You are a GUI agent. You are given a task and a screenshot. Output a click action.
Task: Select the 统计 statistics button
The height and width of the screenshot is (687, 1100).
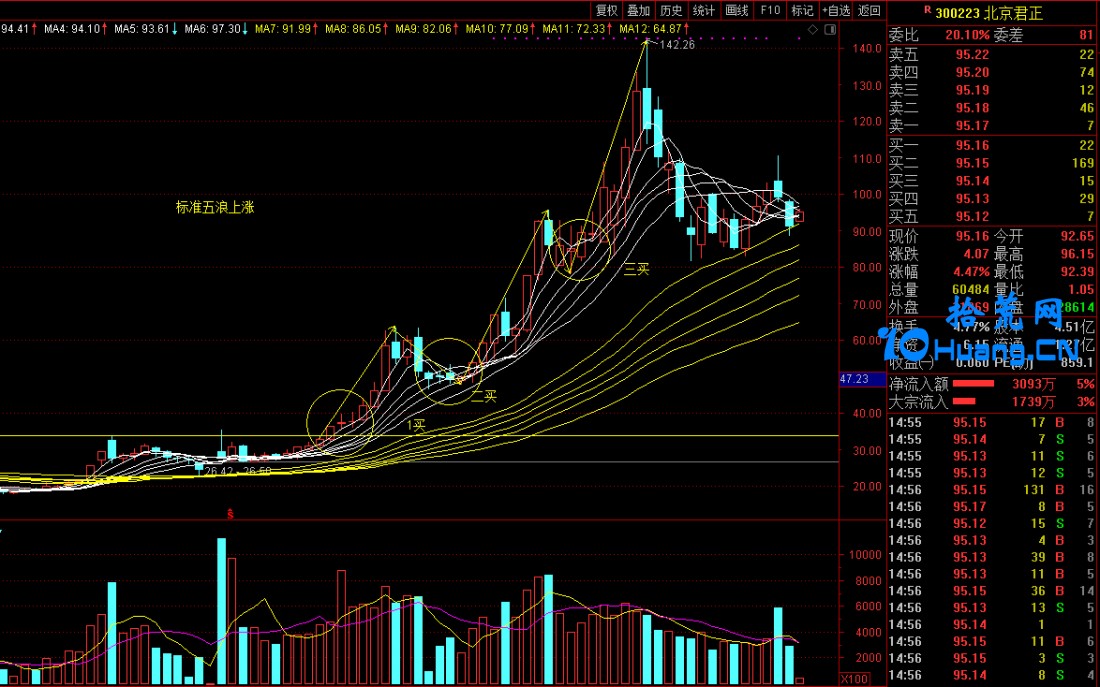pos(703,11)
